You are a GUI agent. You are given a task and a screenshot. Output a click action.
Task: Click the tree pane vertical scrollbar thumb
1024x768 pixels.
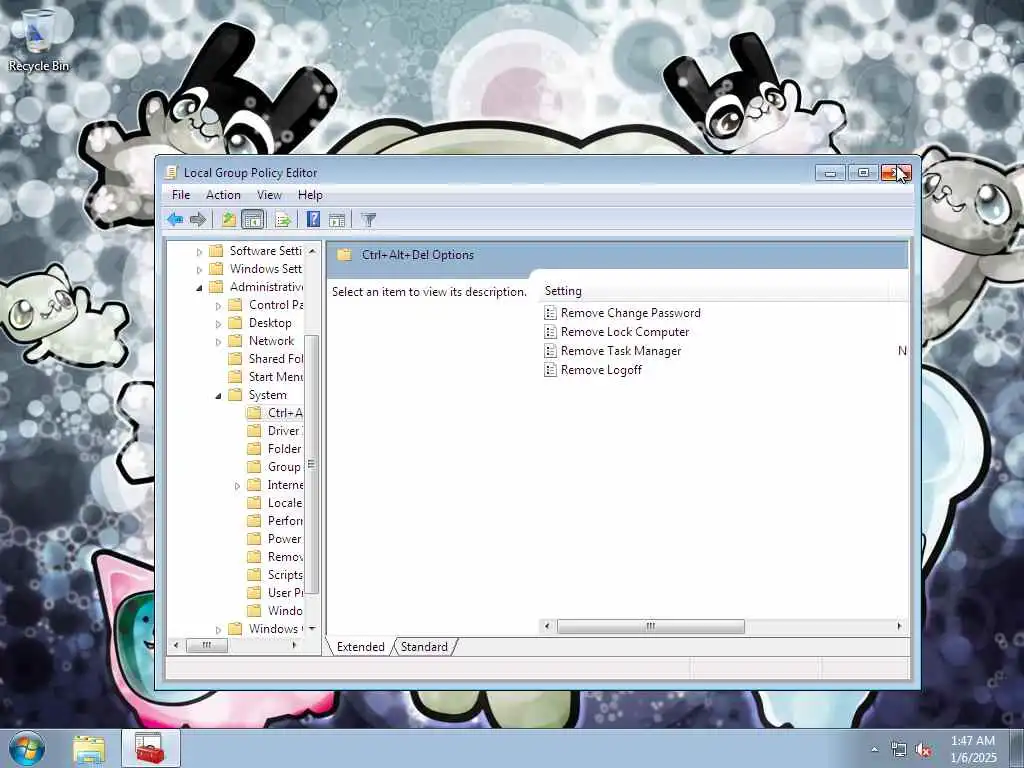[x=312, y=464]
